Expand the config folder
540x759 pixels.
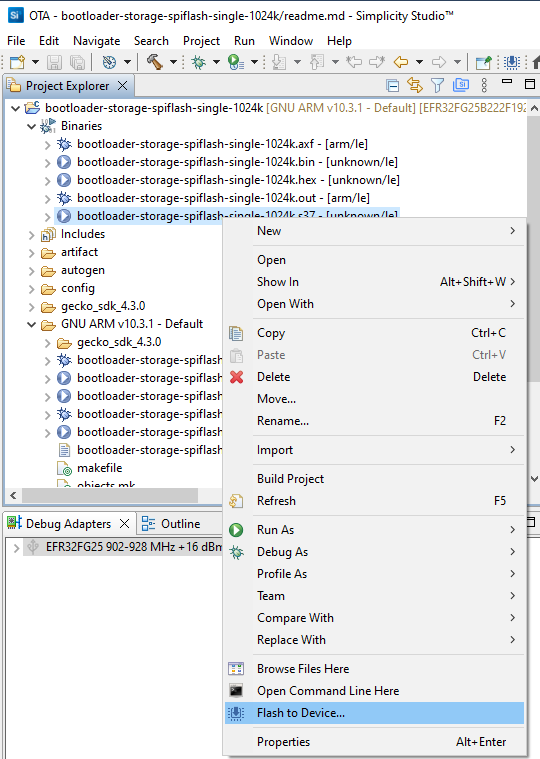[31, 289]
